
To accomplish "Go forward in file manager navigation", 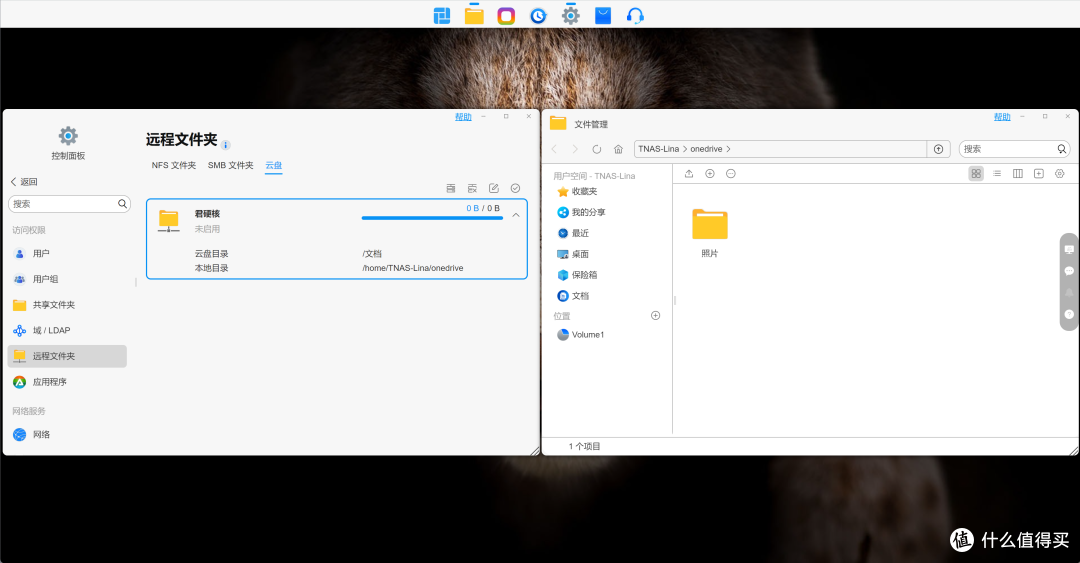I will [x=575, y=149].
